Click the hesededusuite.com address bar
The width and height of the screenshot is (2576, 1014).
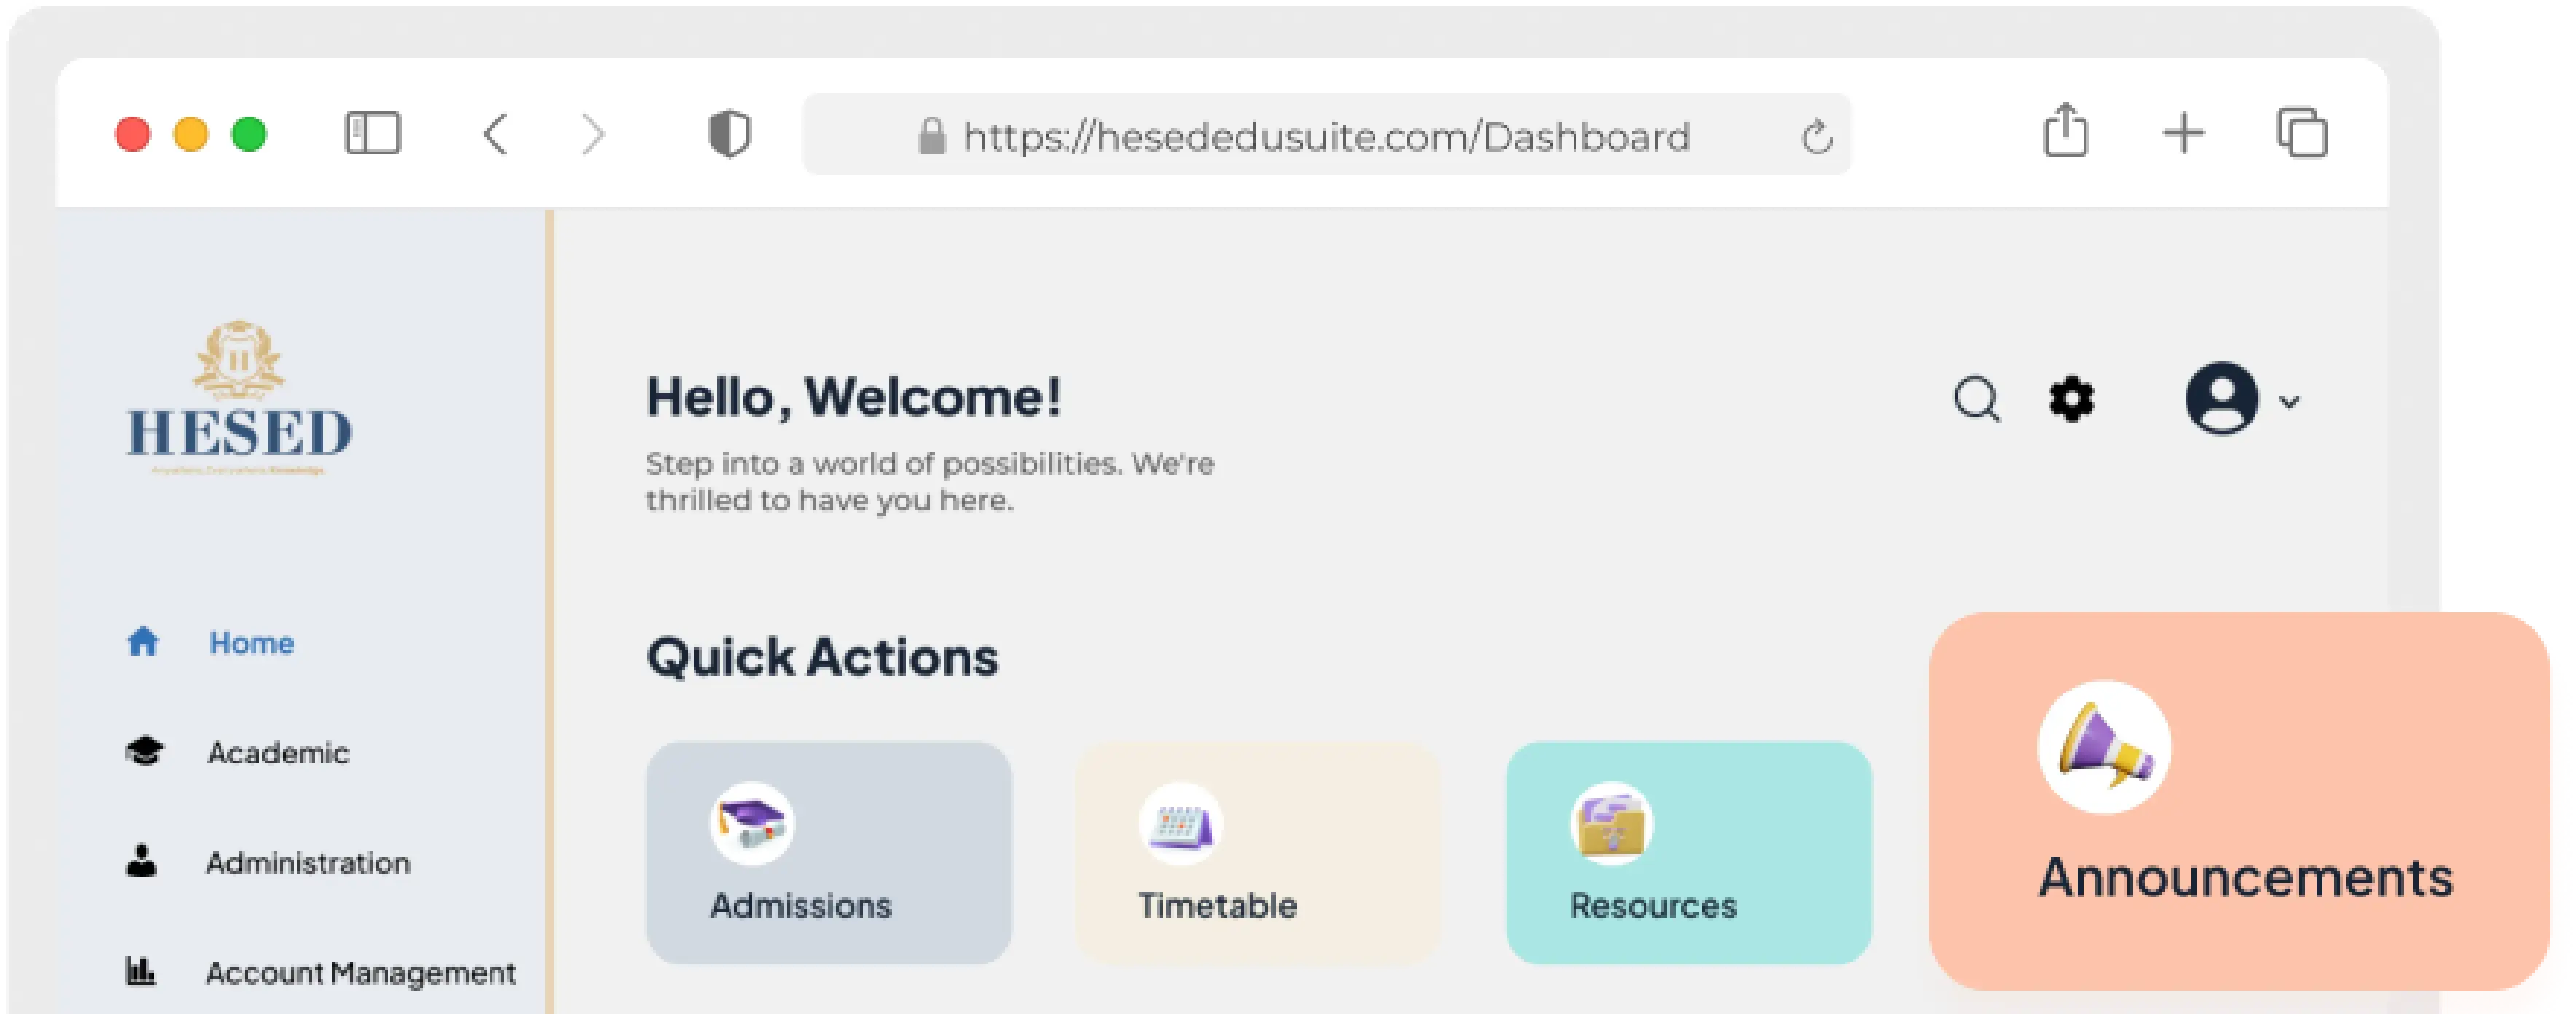tap(1326, 135)
